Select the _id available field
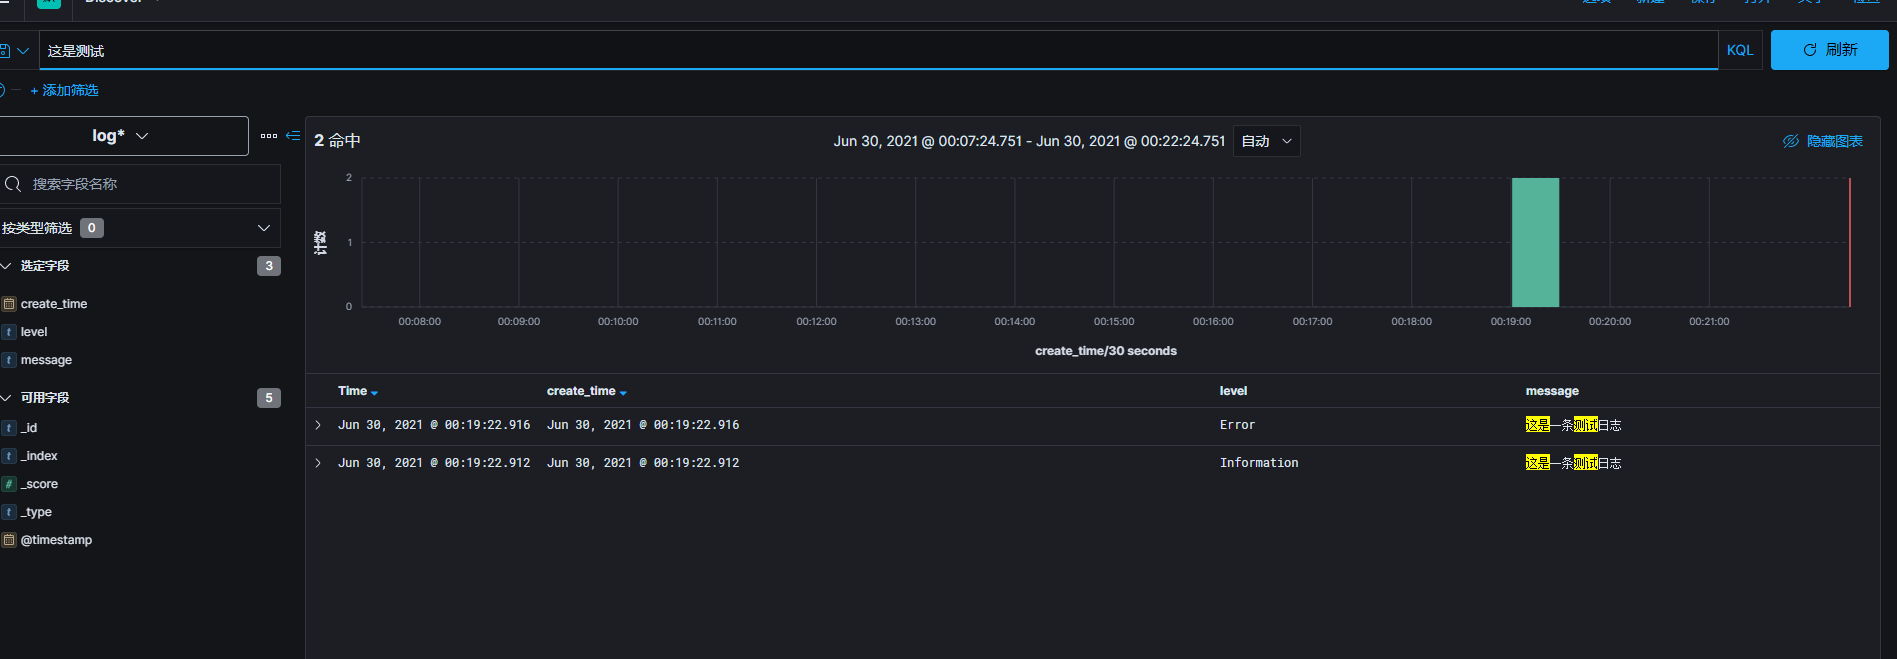Image resolution: width=1897 pixels, height=659 pixels. [29, 428]
